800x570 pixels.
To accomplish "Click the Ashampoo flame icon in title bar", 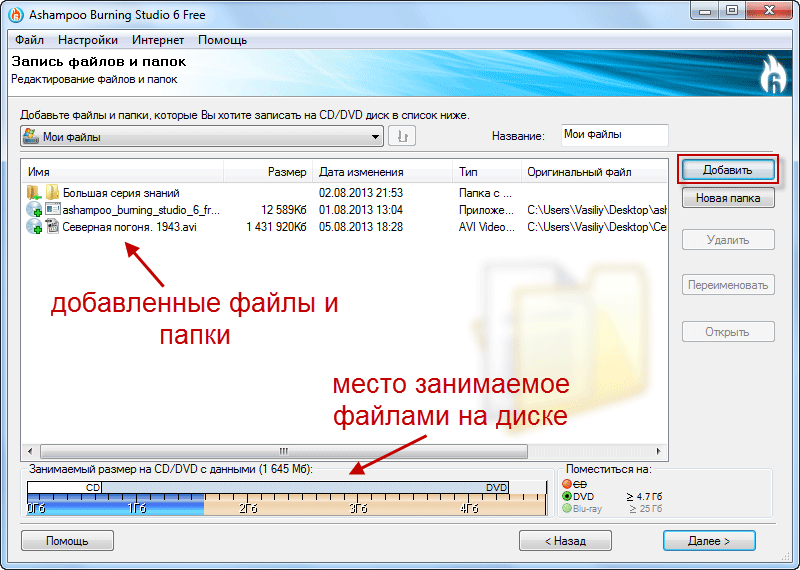I will point(16,15).
